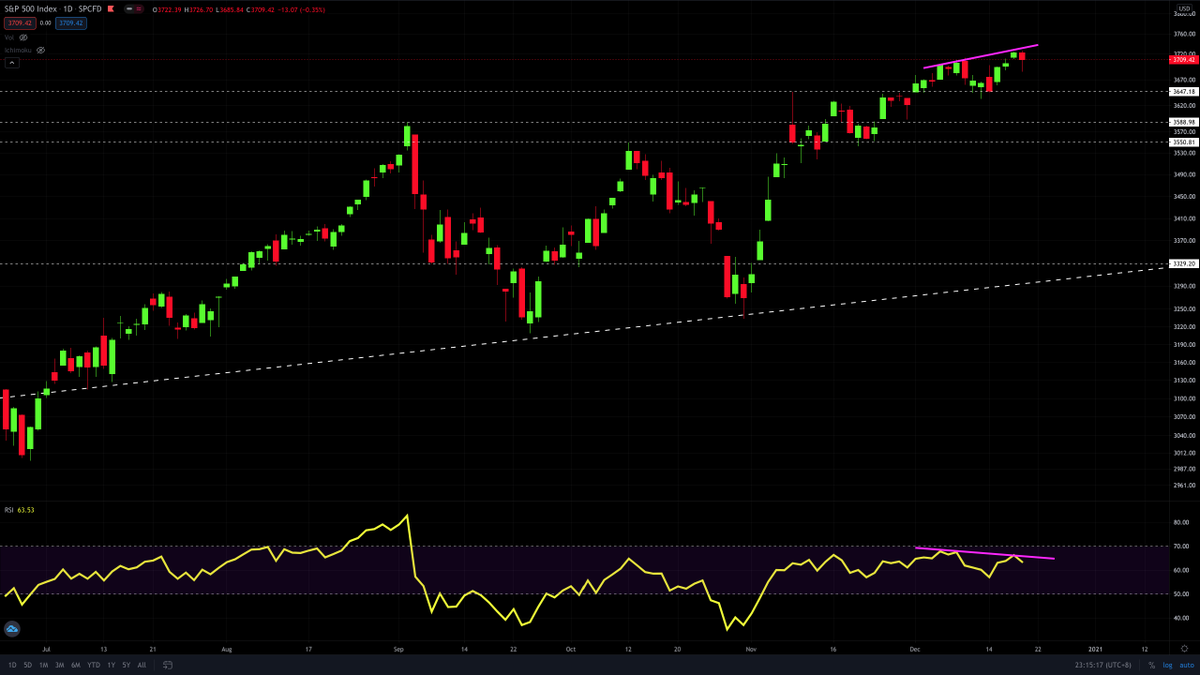This screenshot has height=675, width=1200.
Task: Click the 3588.98 horizontal line price label
Action: (1185, 122)
